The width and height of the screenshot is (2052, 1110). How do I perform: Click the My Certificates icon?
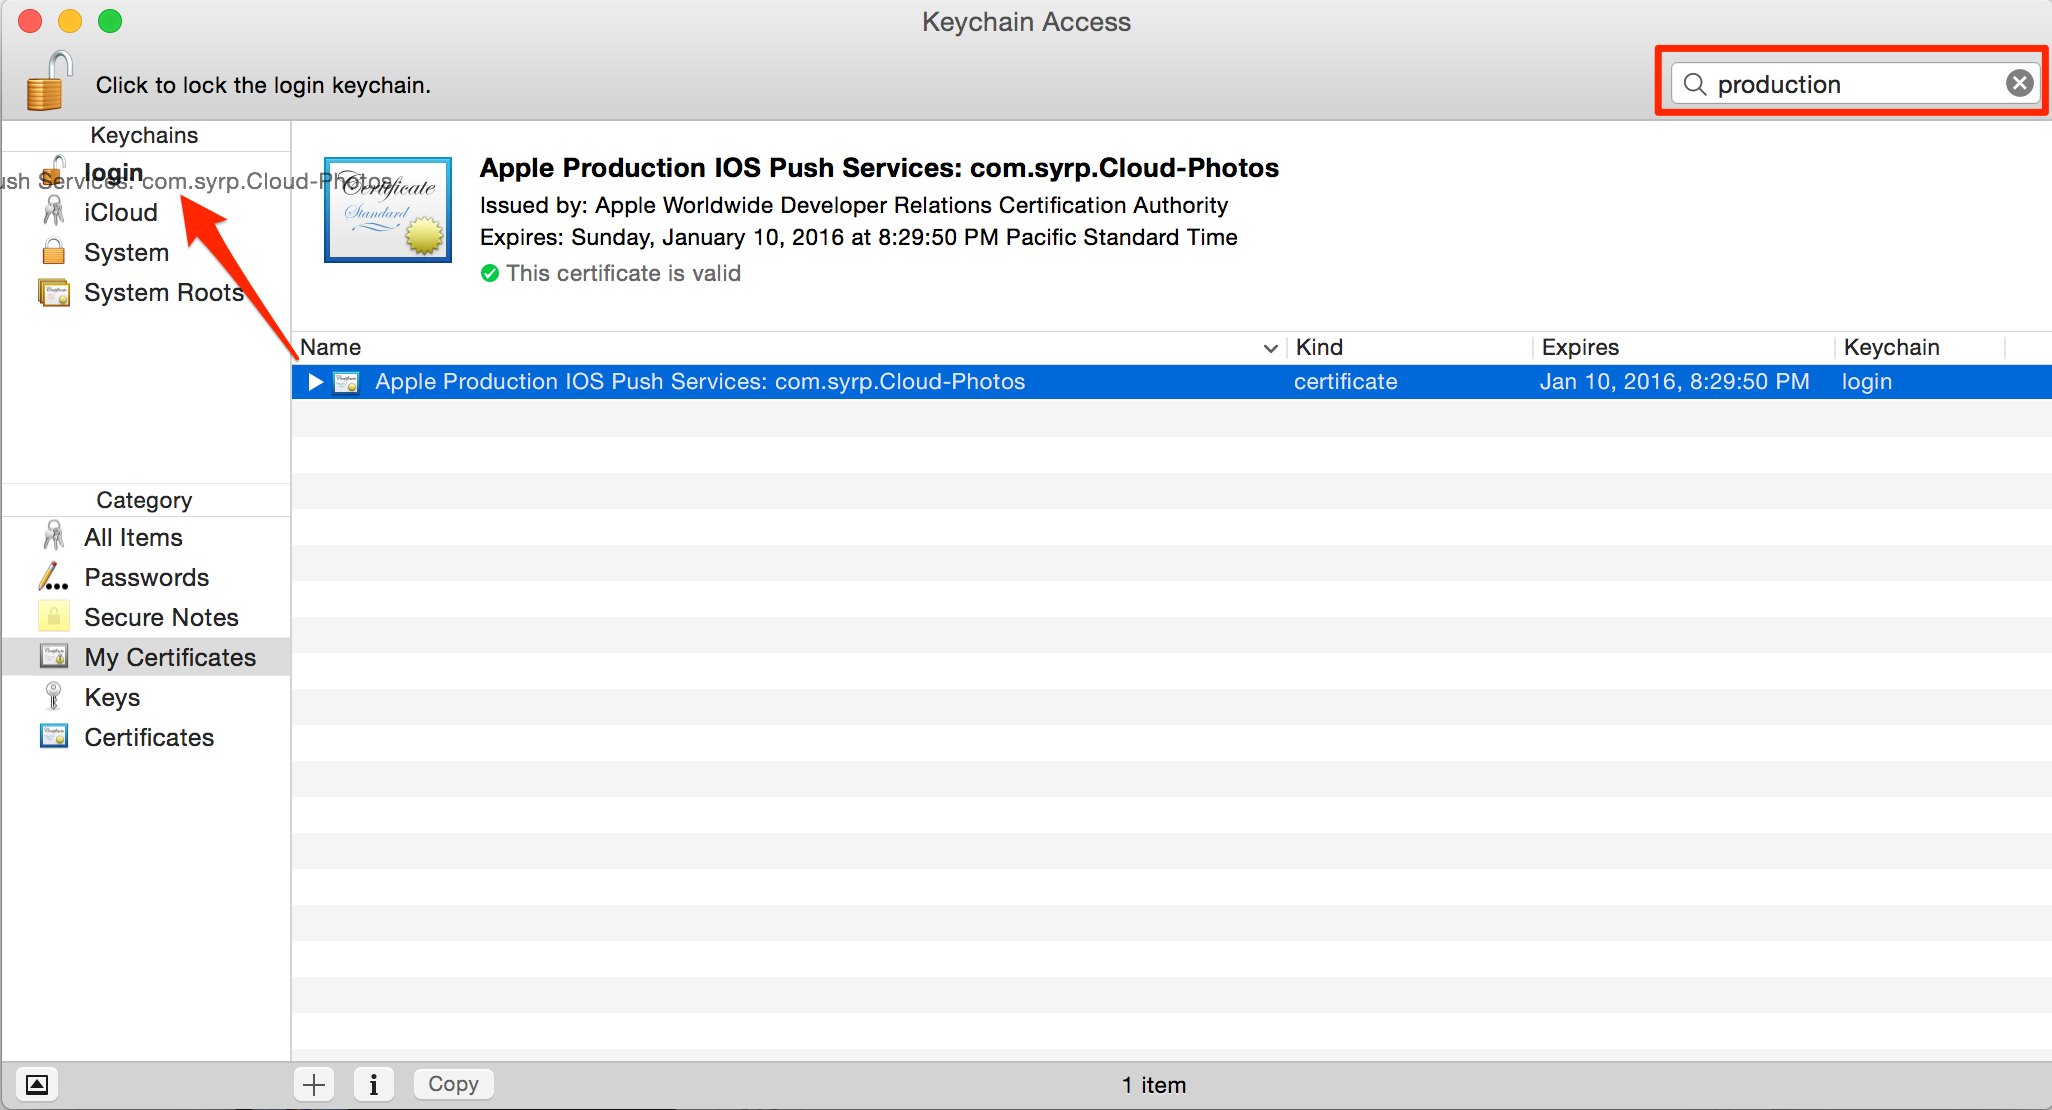click(54, 656)
